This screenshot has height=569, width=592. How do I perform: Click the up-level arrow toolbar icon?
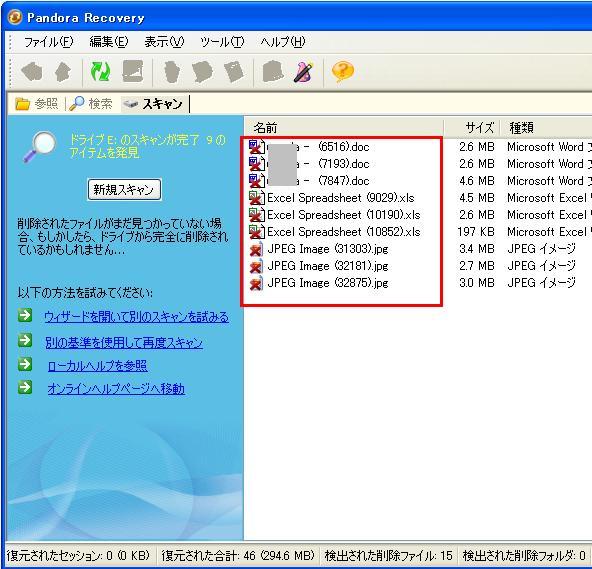(x=63, y=71)
